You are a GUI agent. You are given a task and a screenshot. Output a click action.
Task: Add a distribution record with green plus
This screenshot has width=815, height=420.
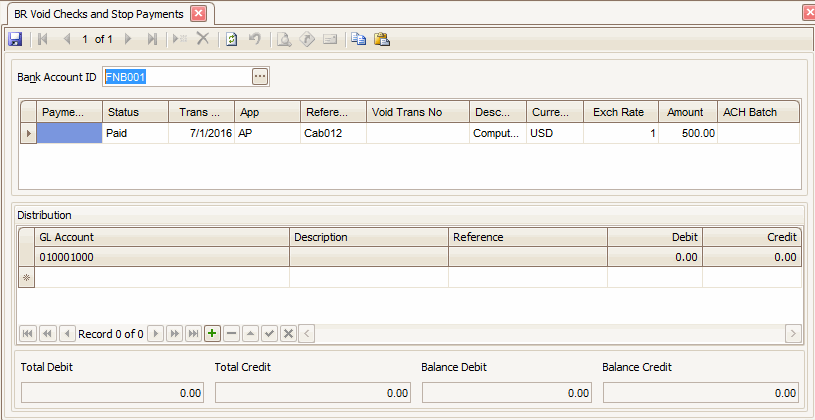212,333
